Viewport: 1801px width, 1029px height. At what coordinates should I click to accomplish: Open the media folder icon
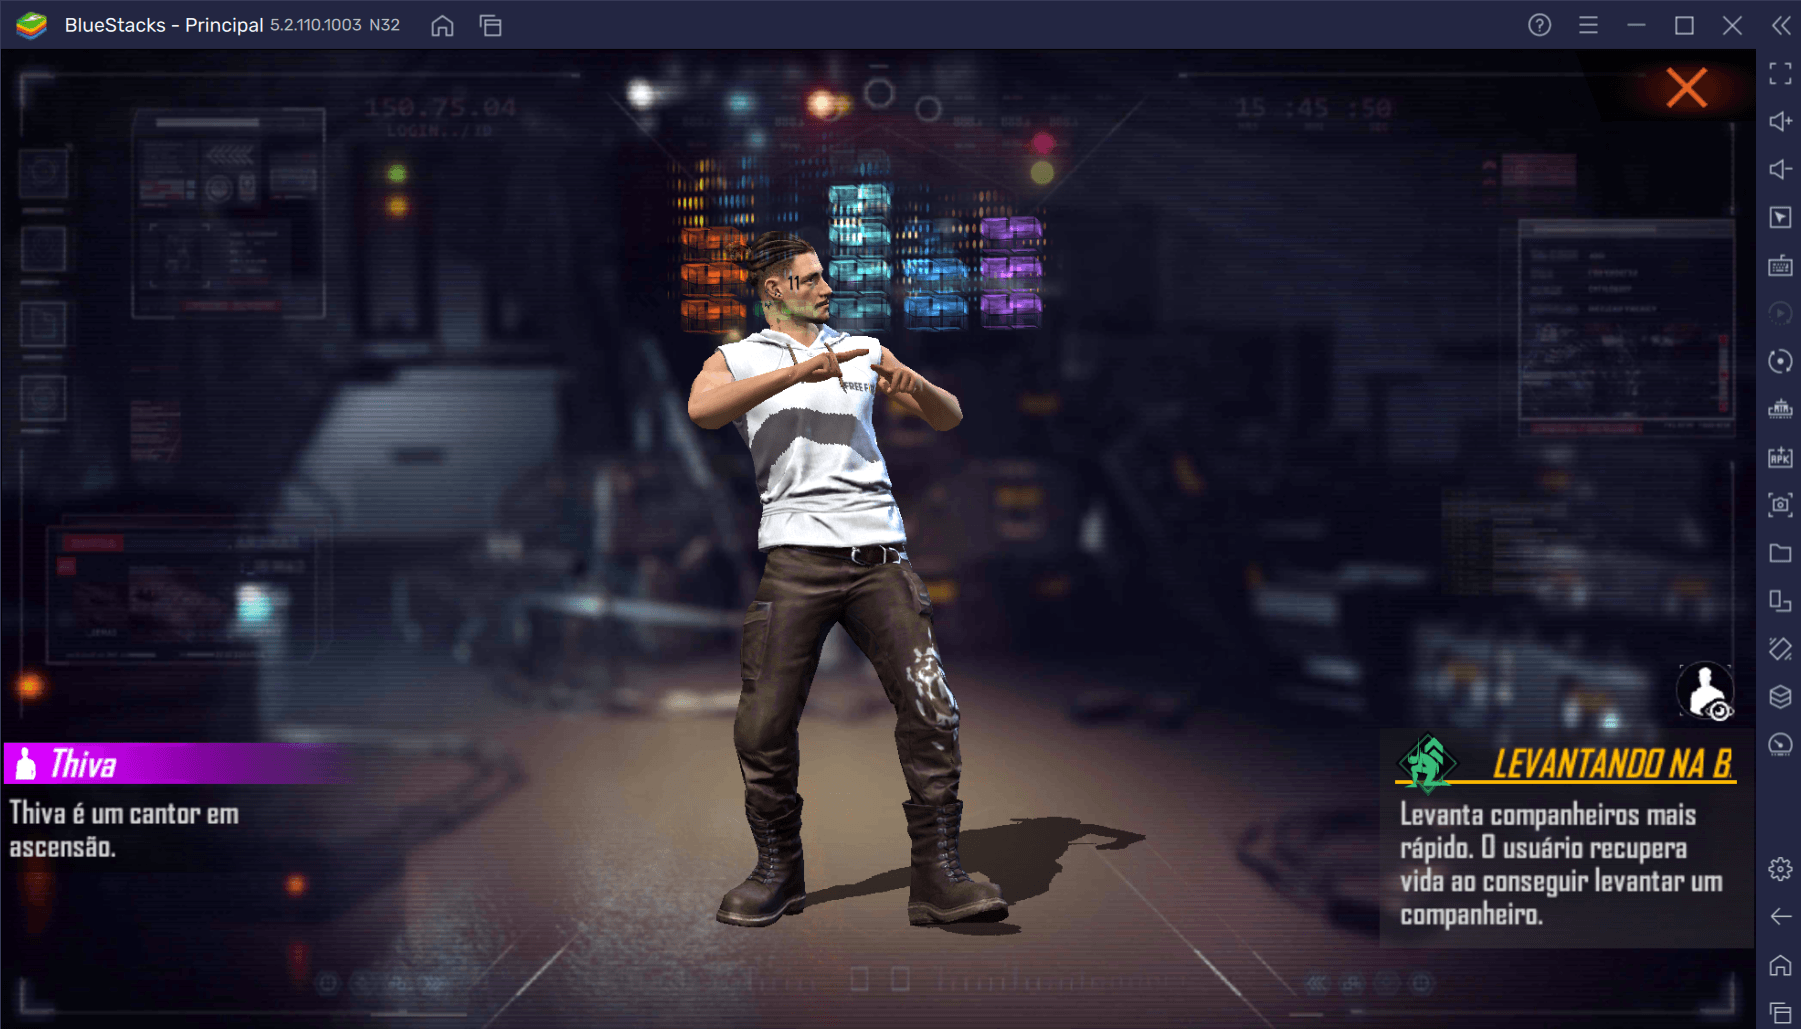pyautogui.click(x=1780, y=553)
